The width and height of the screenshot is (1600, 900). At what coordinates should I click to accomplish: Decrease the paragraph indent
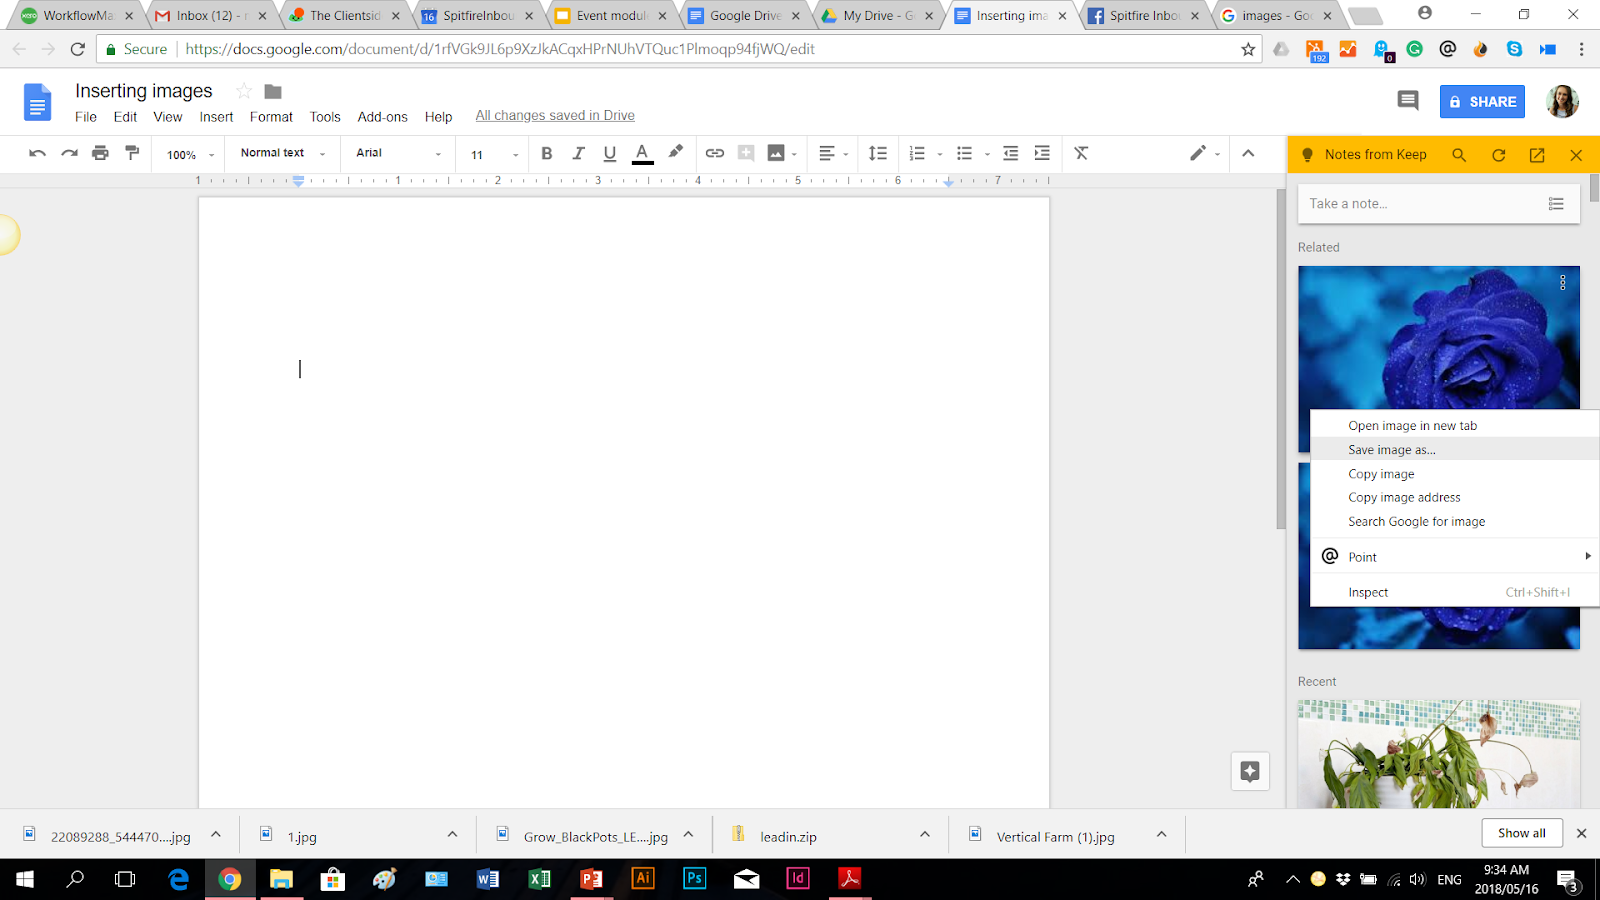click(1010, 153)
